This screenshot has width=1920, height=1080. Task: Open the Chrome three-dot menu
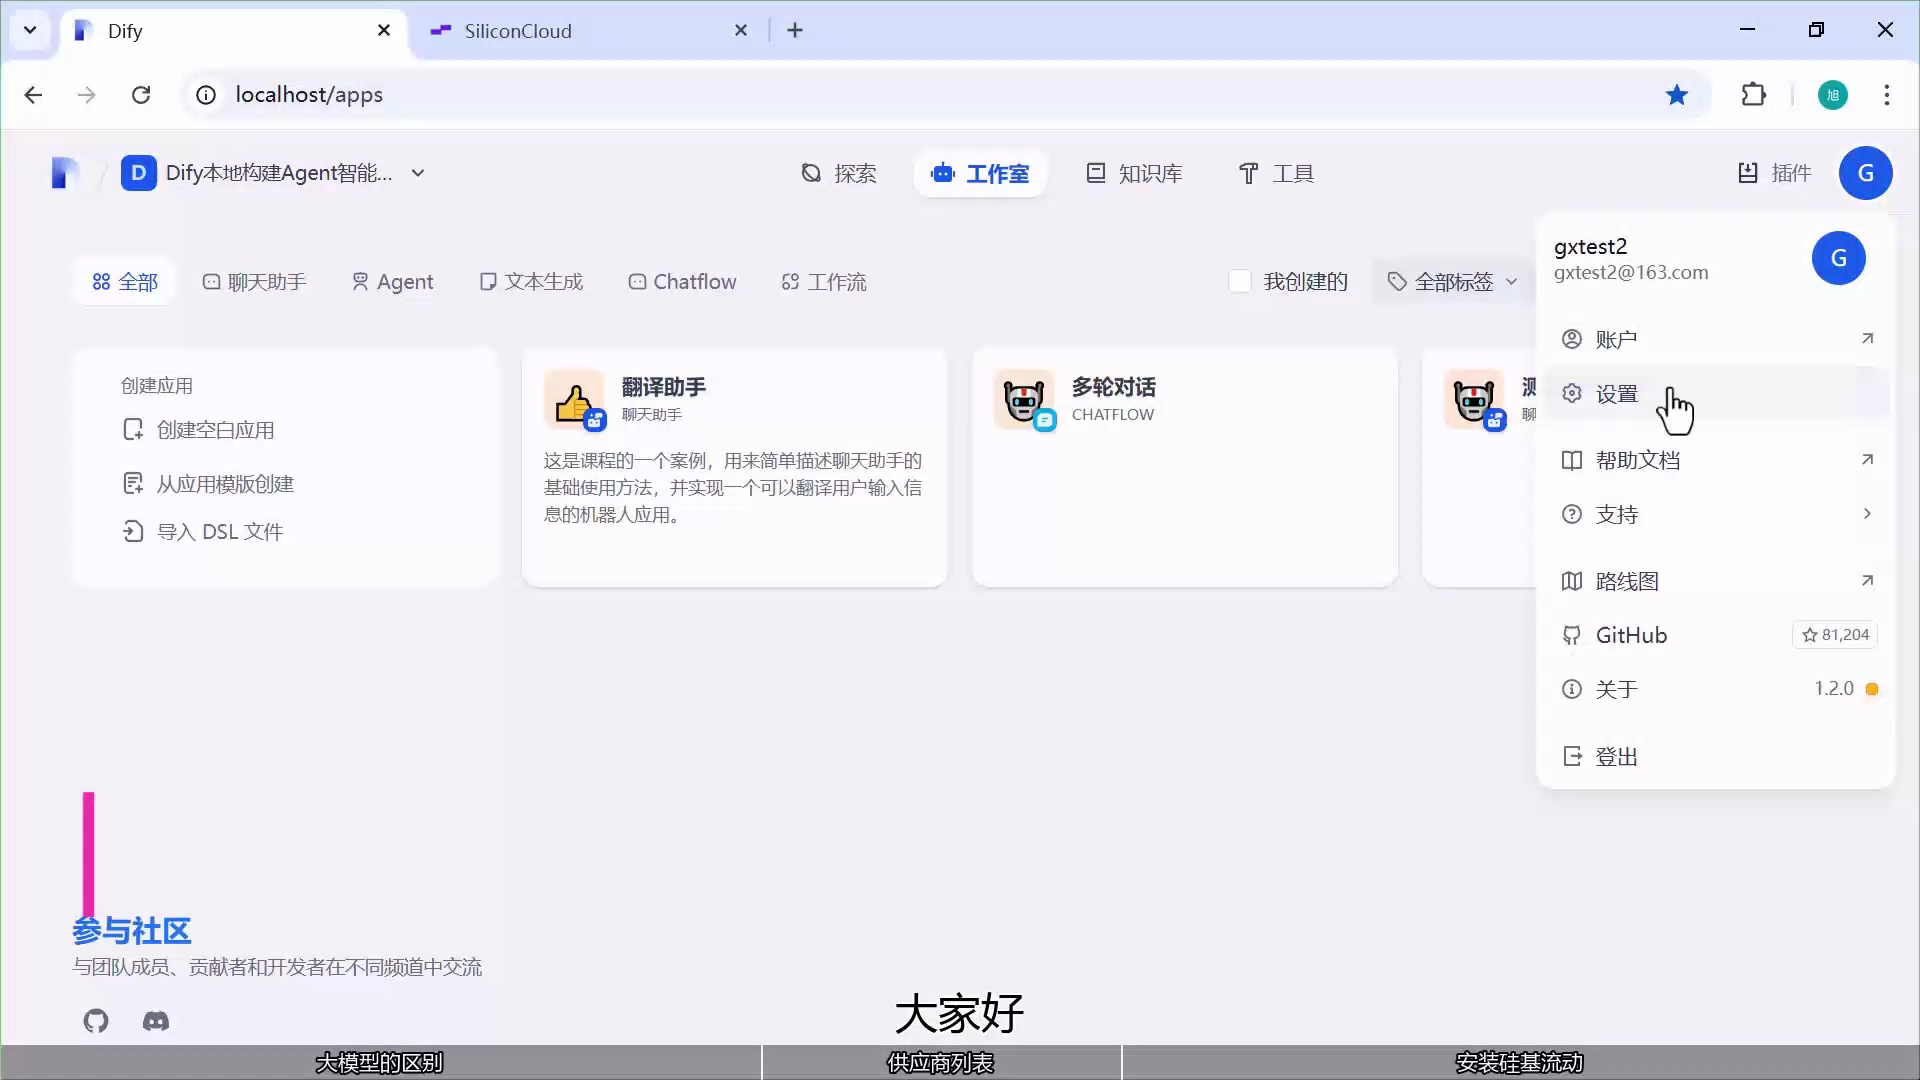pyautogui.click(x=1887, y=95)
